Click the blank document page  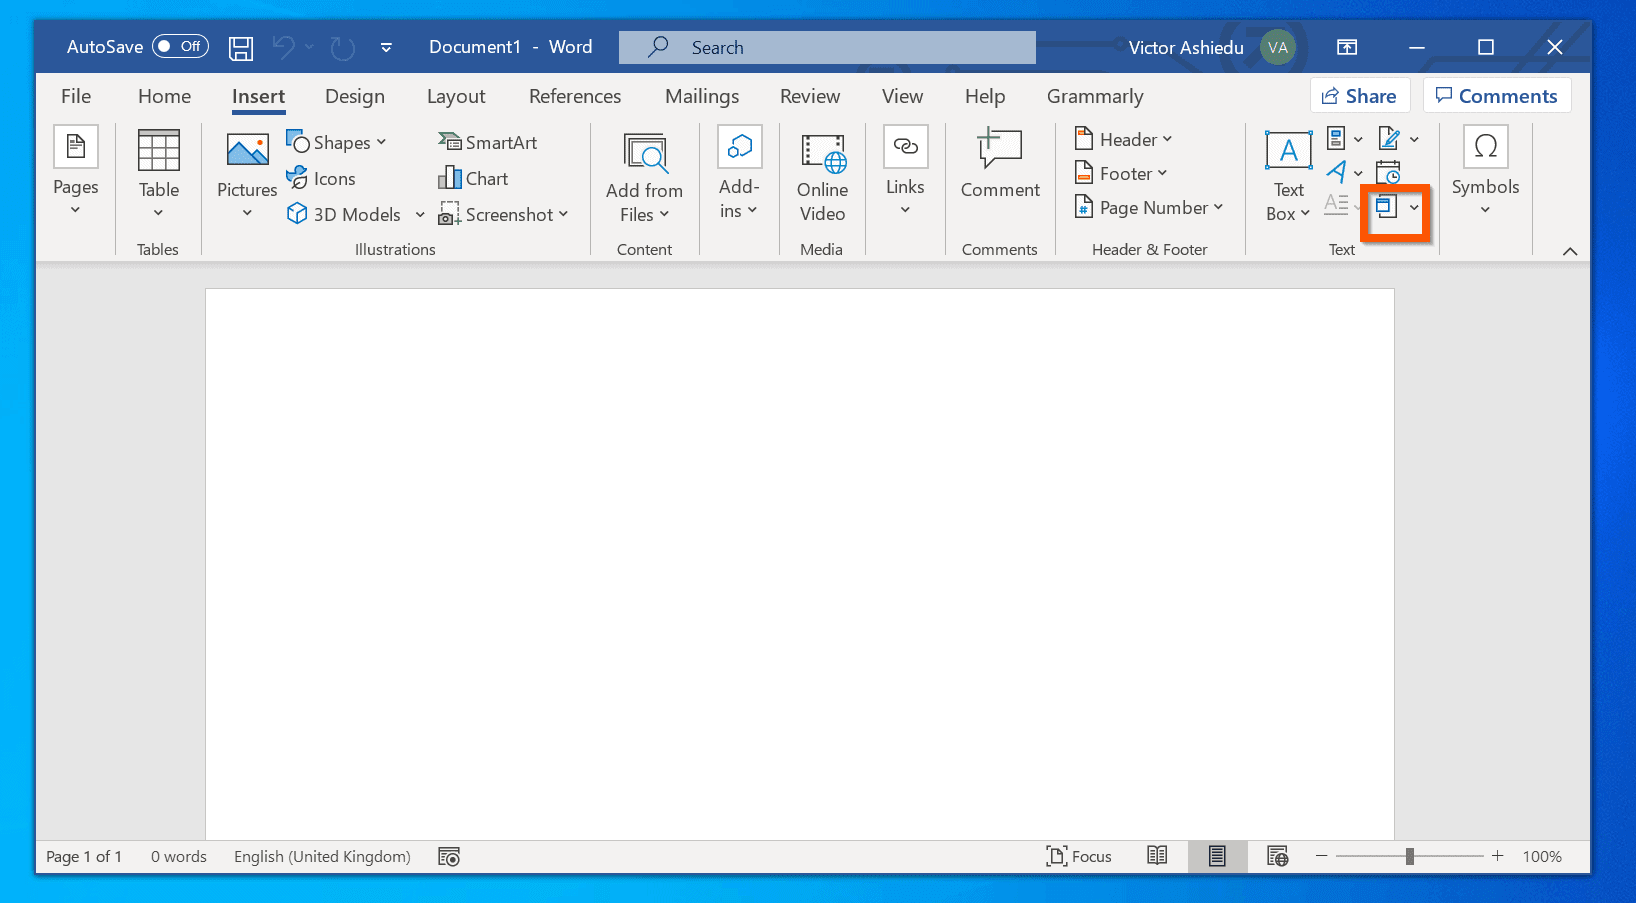coord(800,564)
